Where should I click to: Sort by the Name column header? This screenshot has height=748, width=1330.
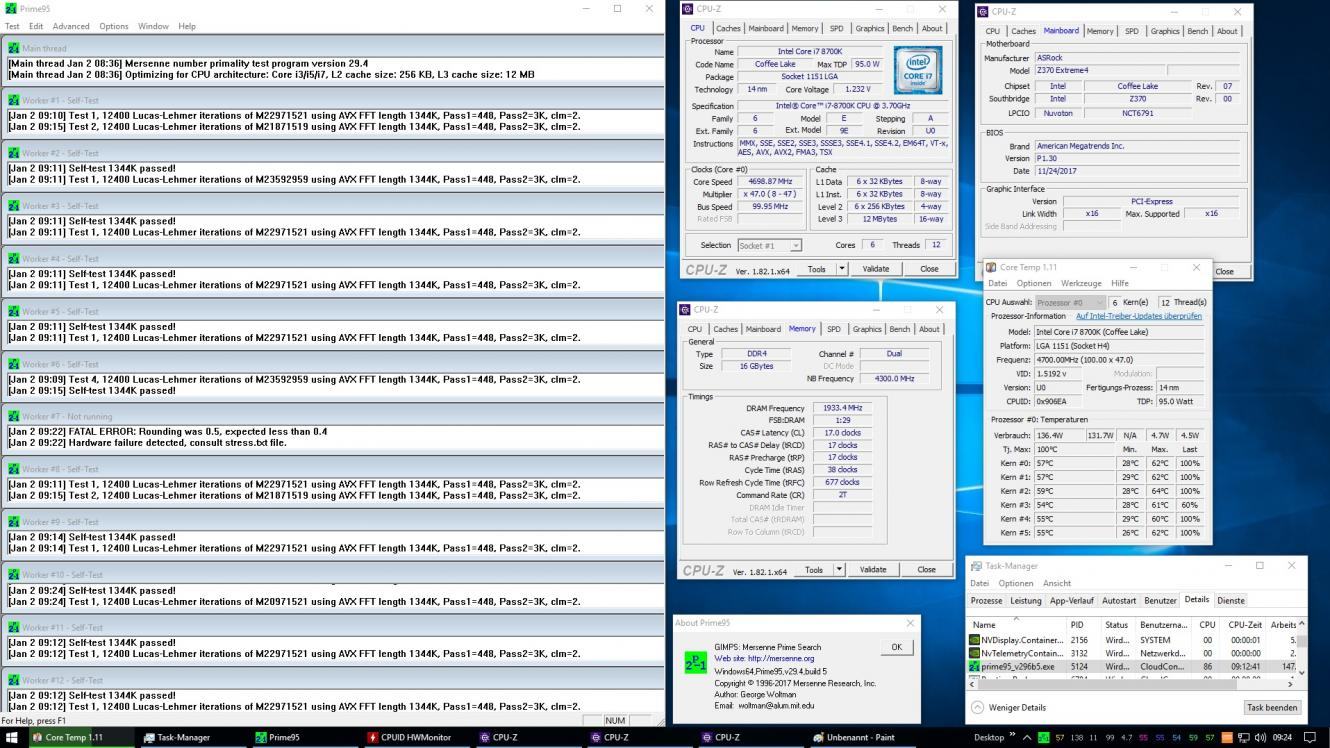(1017, 624)
